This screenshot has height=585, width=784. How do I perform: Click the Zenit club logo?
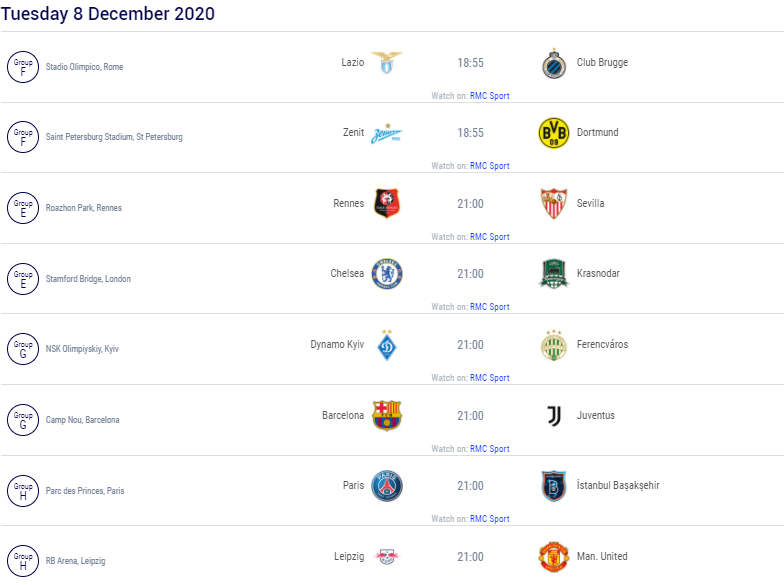386,134
